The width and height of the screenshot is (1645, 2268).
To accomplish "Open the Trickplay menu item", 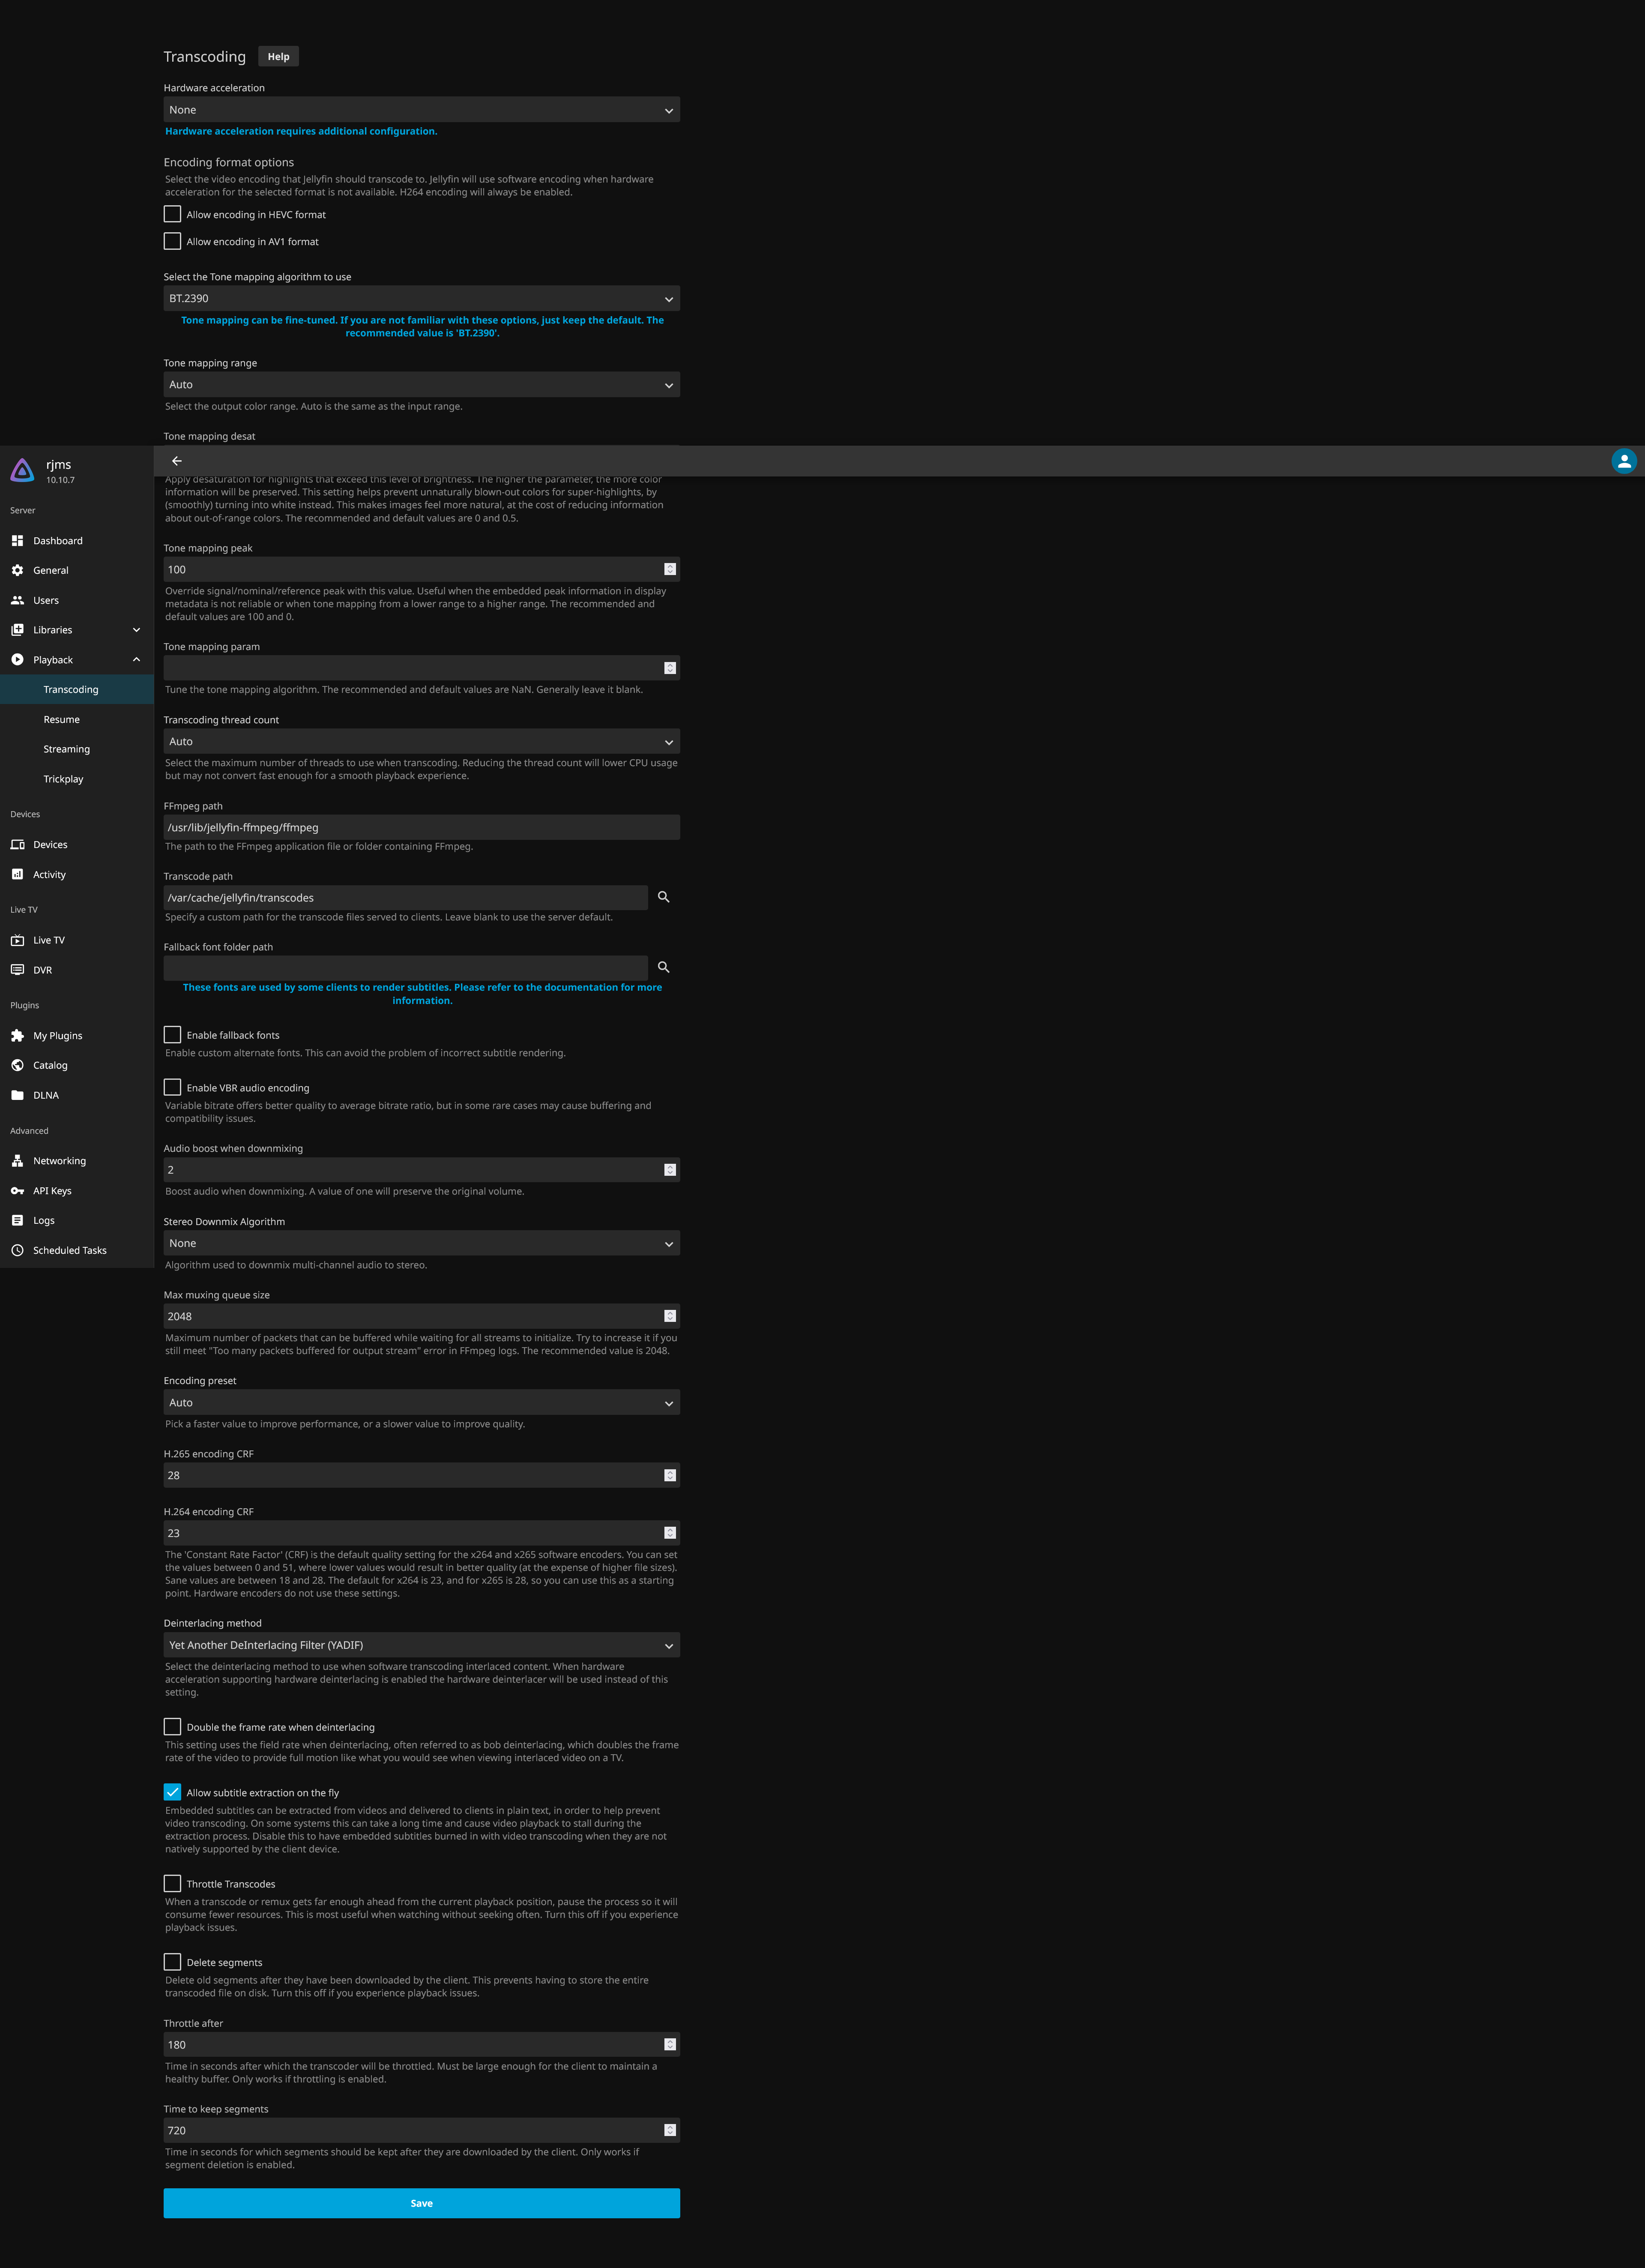I will click(63, 779).
